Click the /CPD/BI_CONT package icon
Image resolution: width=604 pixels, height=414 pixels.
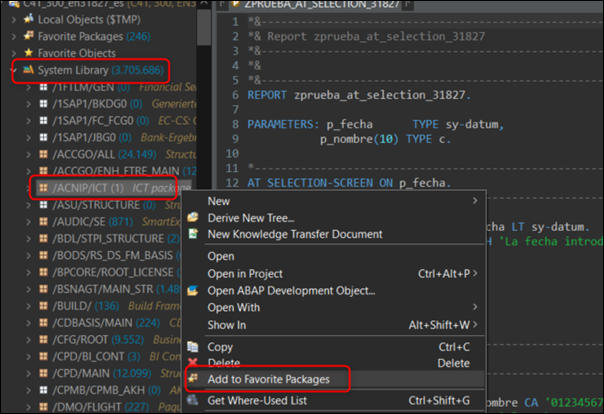tap(44, 357)
